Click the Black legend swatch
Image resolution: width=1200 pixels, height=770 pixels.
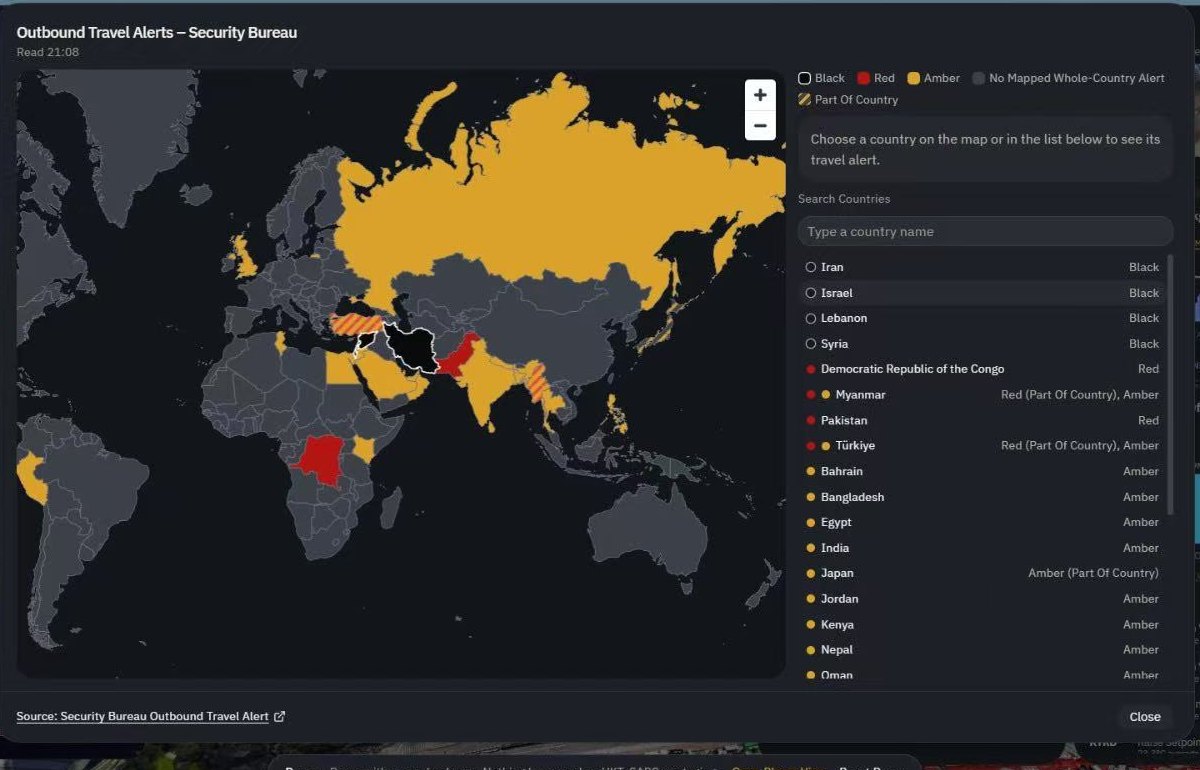(804, 78)
